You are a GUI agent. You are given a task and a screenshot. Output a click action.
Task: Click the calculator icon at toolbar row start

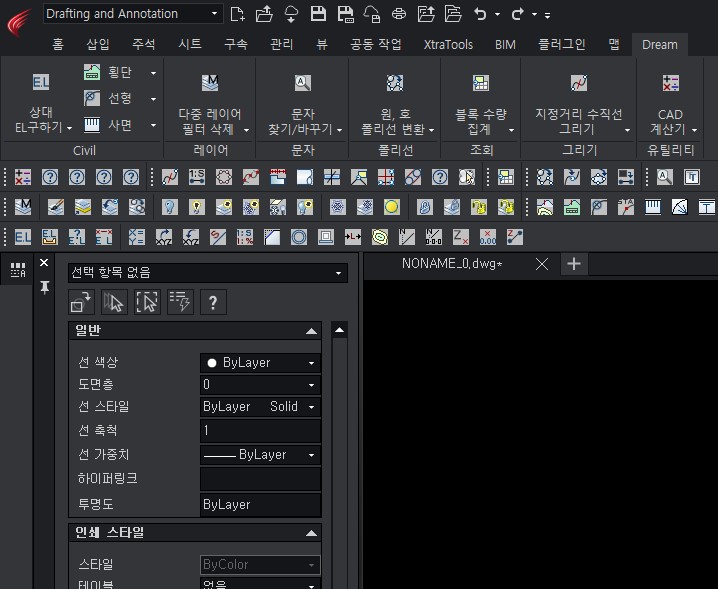click(x=23, y=177)
